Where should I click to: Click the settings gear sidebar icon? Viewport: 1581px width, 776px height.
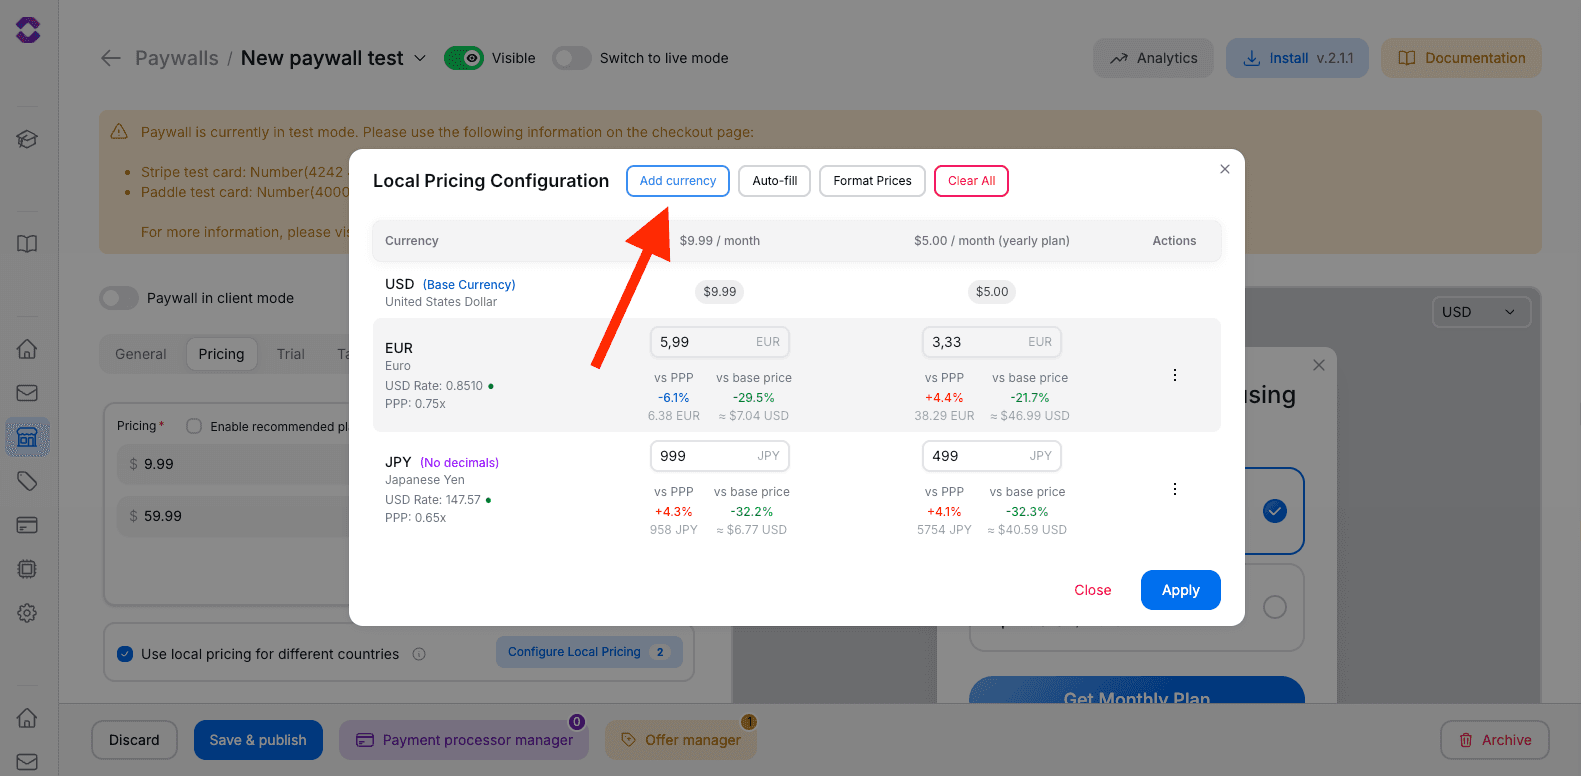pos(27,613)
